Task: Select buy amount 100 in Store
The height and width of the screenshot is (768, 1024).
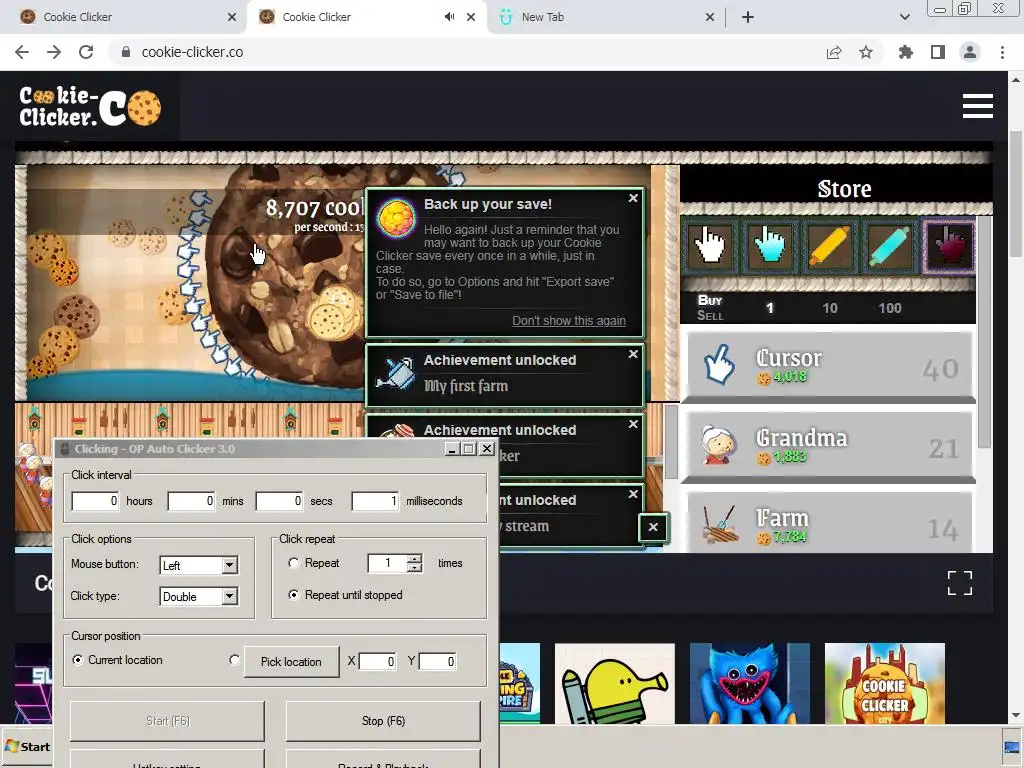Action: [x=889, y=308]
